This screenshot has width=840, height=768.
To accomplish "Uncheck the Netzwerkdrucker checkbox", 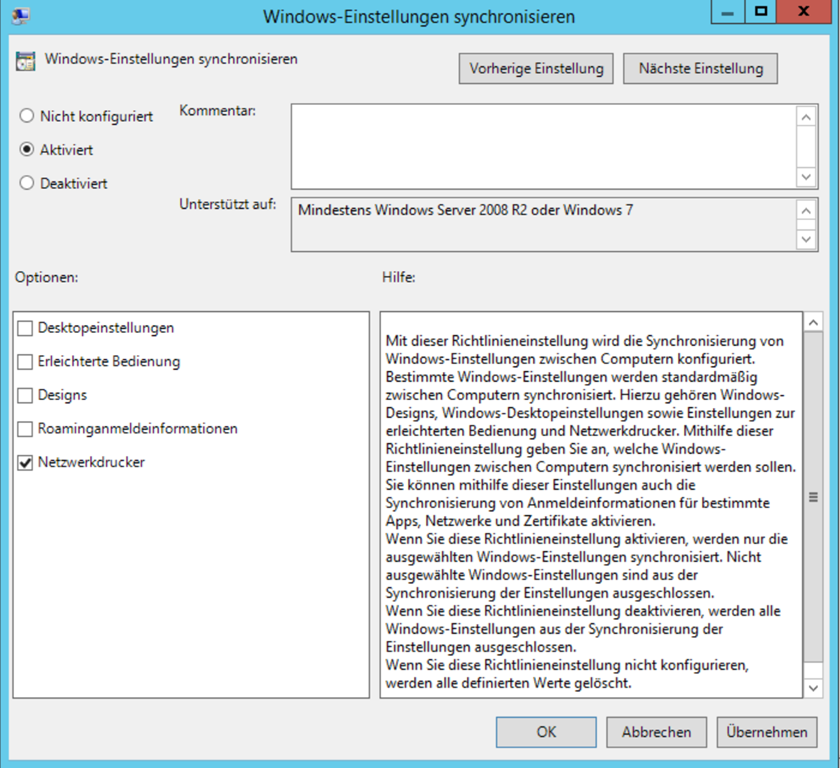I will (x=26, y=463).
